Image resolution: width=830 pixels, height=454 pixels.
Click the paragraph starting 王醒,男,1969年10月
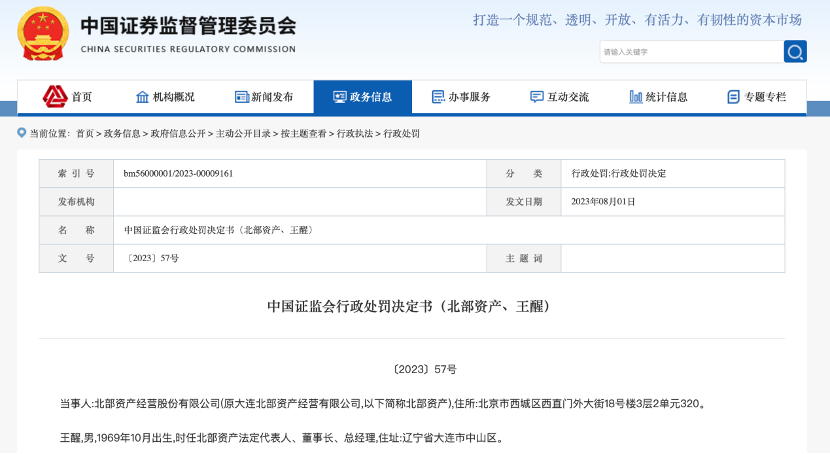tap(282, 438)
